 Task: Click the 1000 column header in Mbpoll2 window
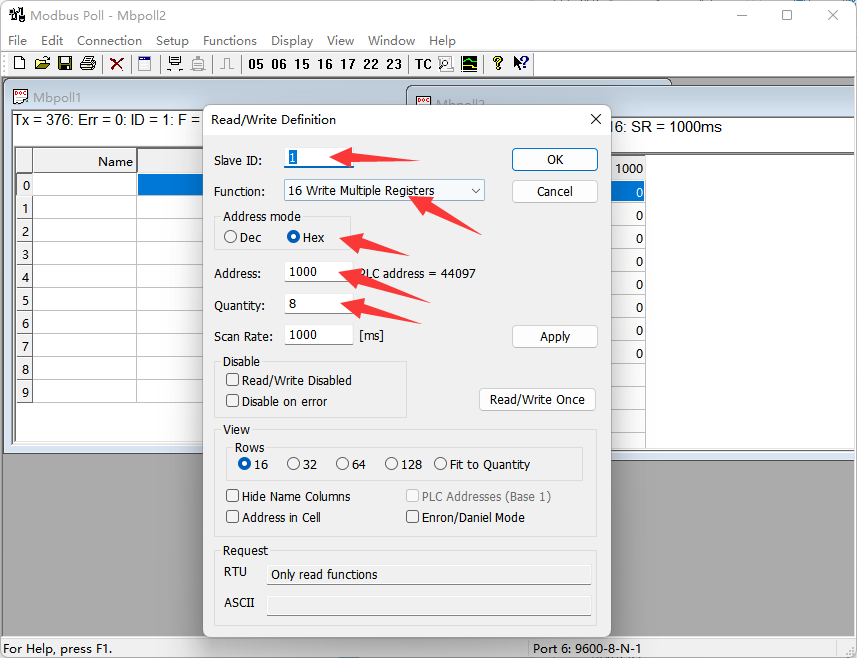[x=629, y=168]
